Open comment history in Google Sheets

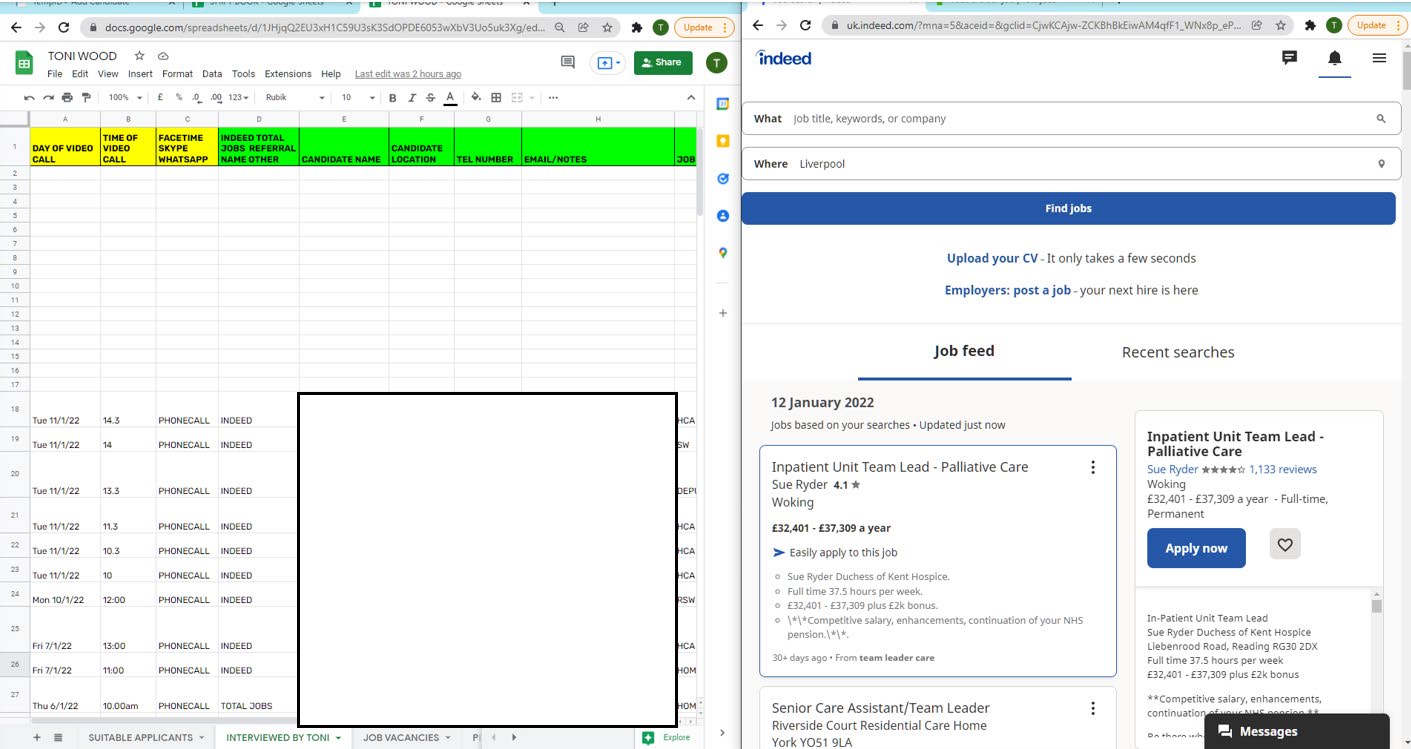[x=568, y=62]
